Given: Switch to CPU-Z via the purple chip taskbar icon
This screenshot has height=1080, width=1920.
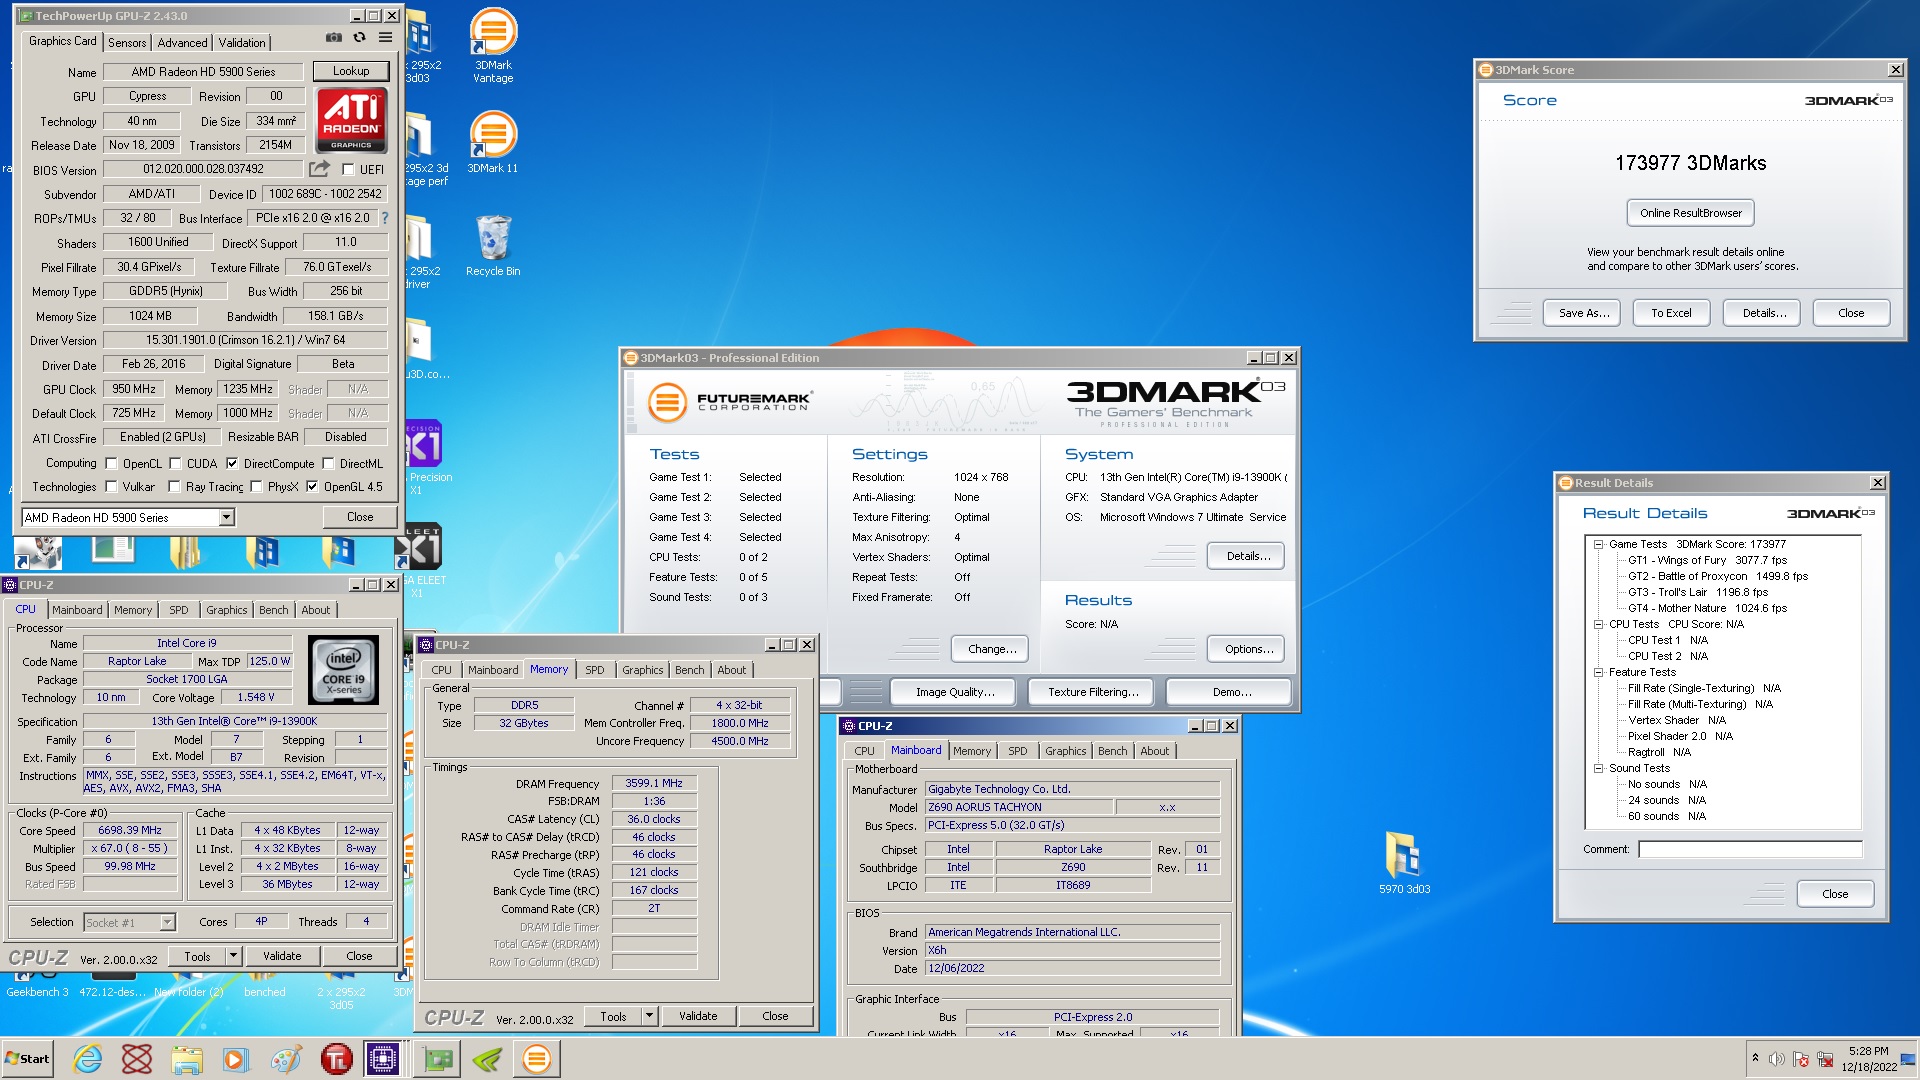Looking at the screenshot, I should pos(383,1059).
